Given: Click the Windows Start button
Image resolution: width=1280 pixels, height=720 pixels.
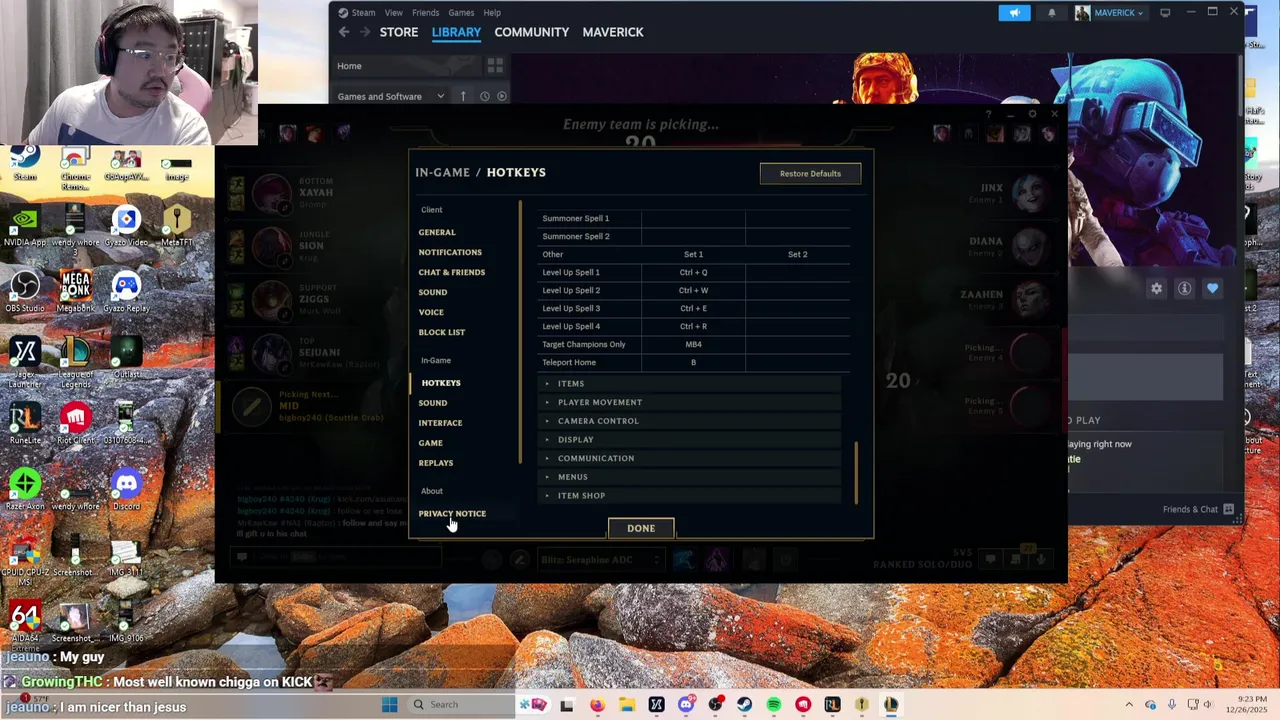Looking at the screenshot, I should 390,705.
